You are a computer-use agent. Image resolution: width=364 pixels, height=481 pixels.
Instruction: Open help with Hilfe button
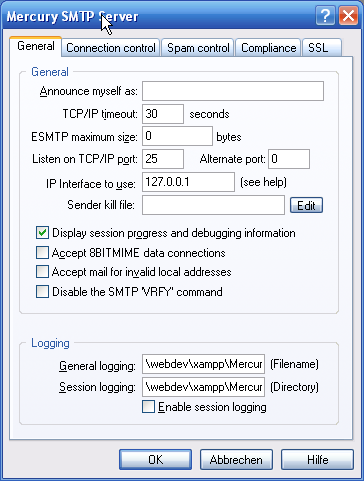click(x=317, y=460)
